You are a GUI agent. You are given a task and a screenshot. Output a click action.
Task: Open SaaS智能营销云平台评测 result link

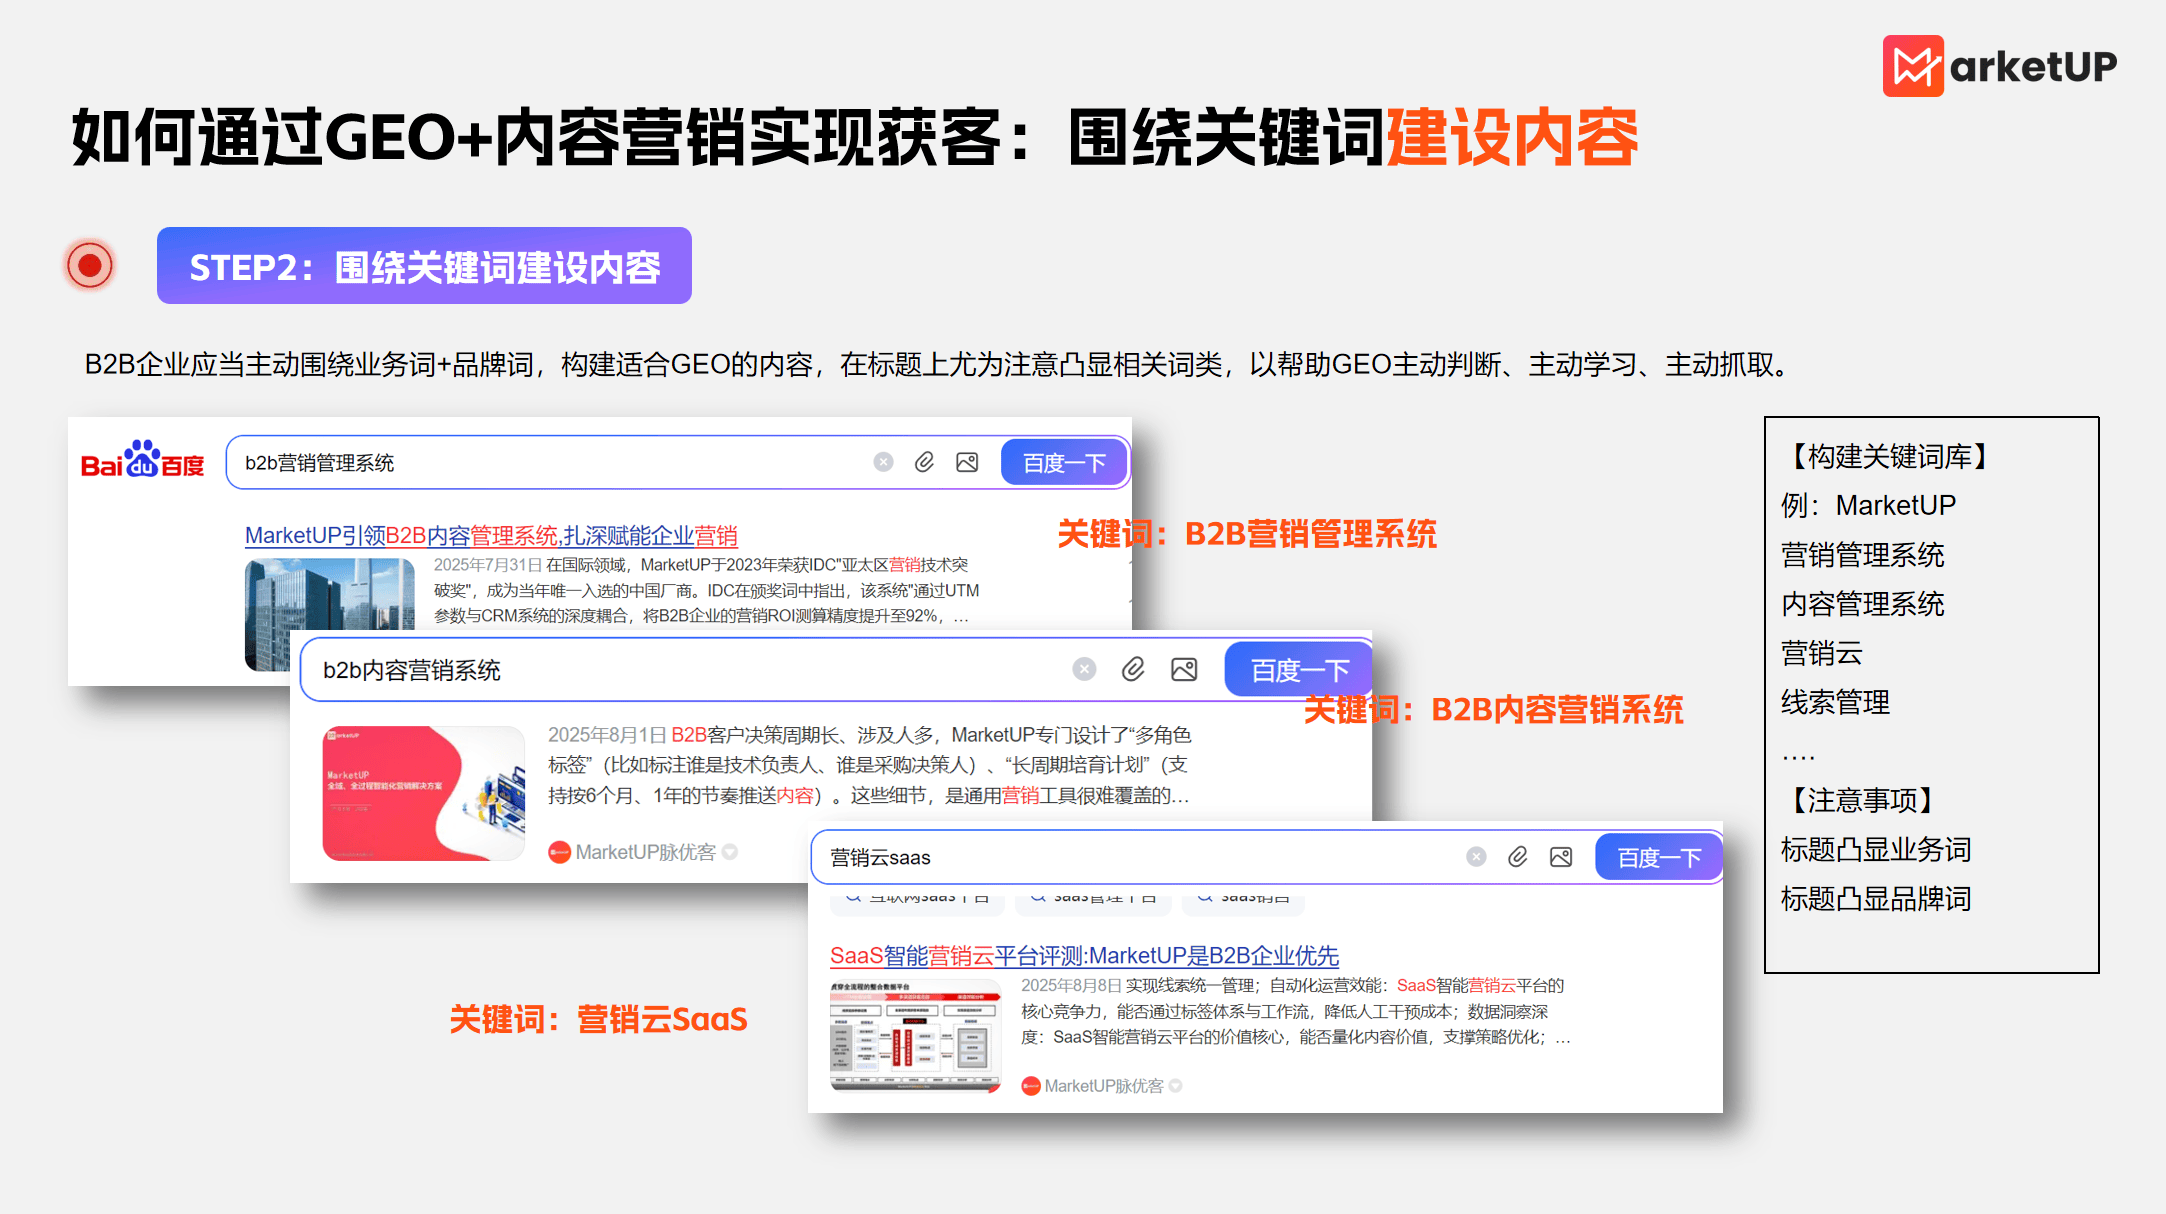(x=1084, y=956)
